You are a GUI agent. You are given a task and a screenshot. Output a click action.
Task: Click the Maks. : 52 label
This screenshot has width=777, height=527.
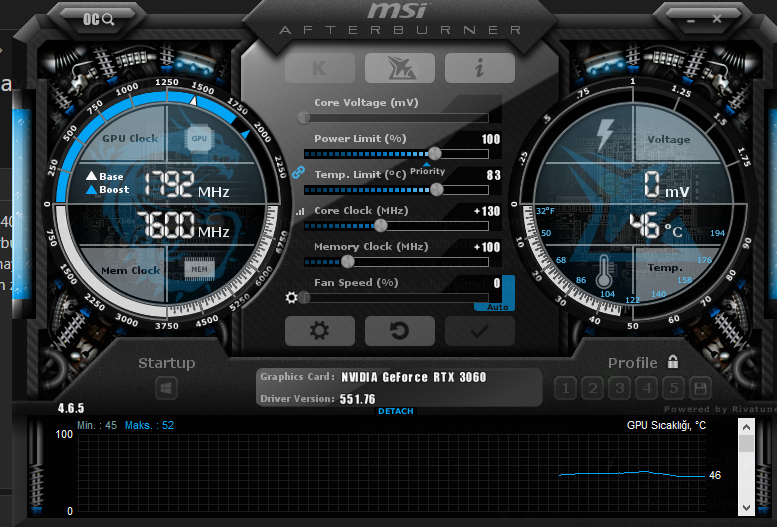pos(149,425)
